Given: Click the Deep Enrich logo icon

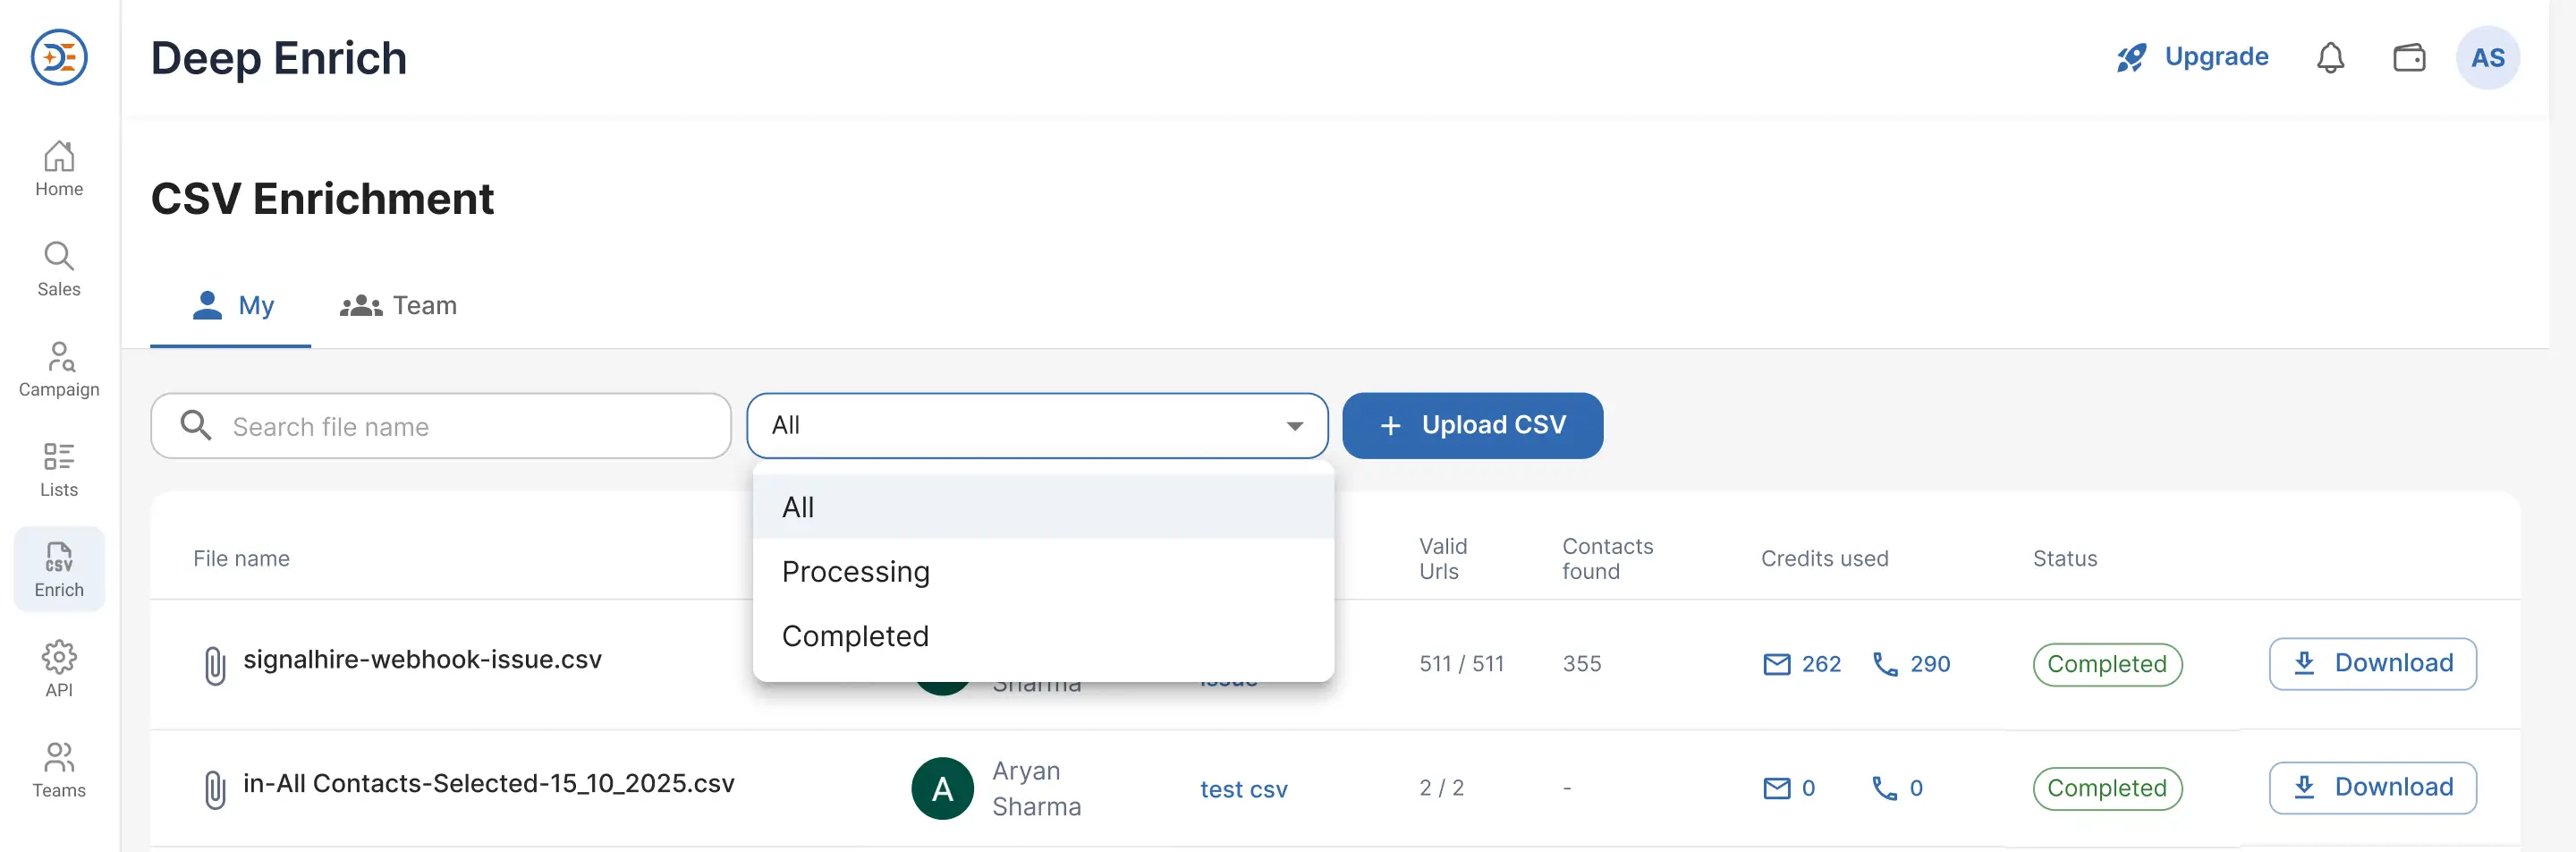Looking at the screenshot, I should coord(59,57).
